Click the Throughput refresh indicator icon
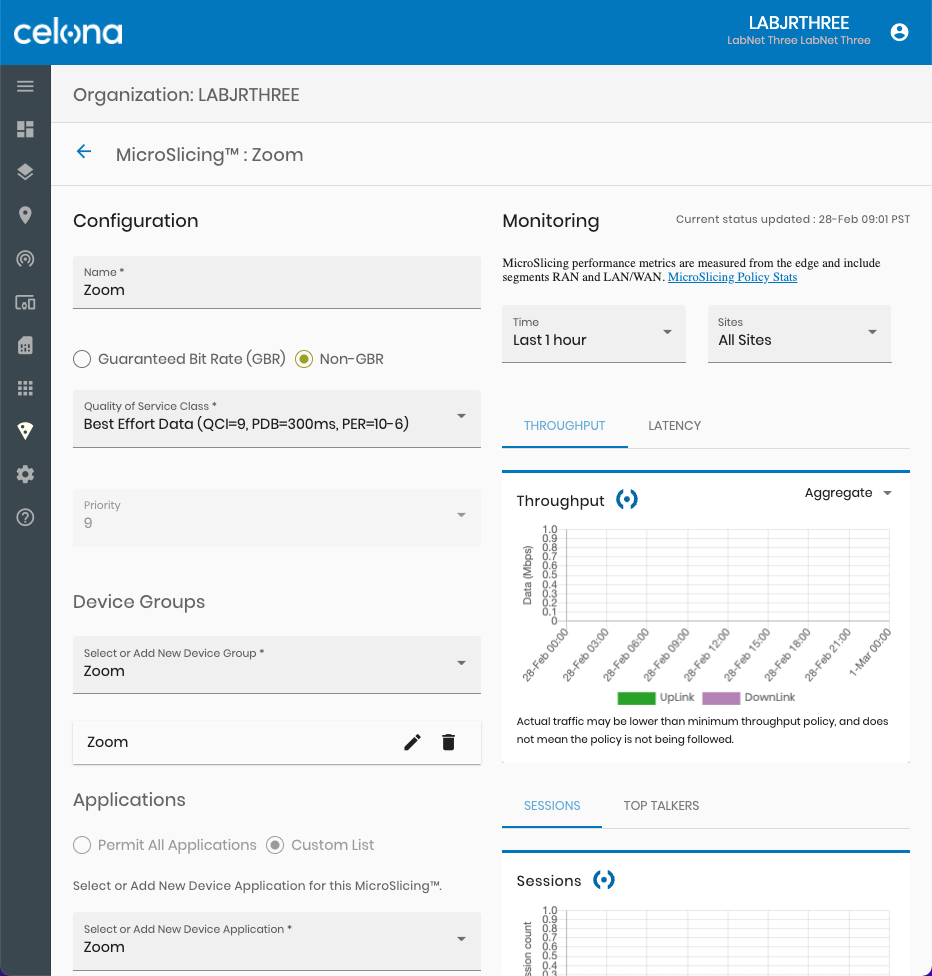The height and width of the screenshot is (976, 932). point(627,499)
